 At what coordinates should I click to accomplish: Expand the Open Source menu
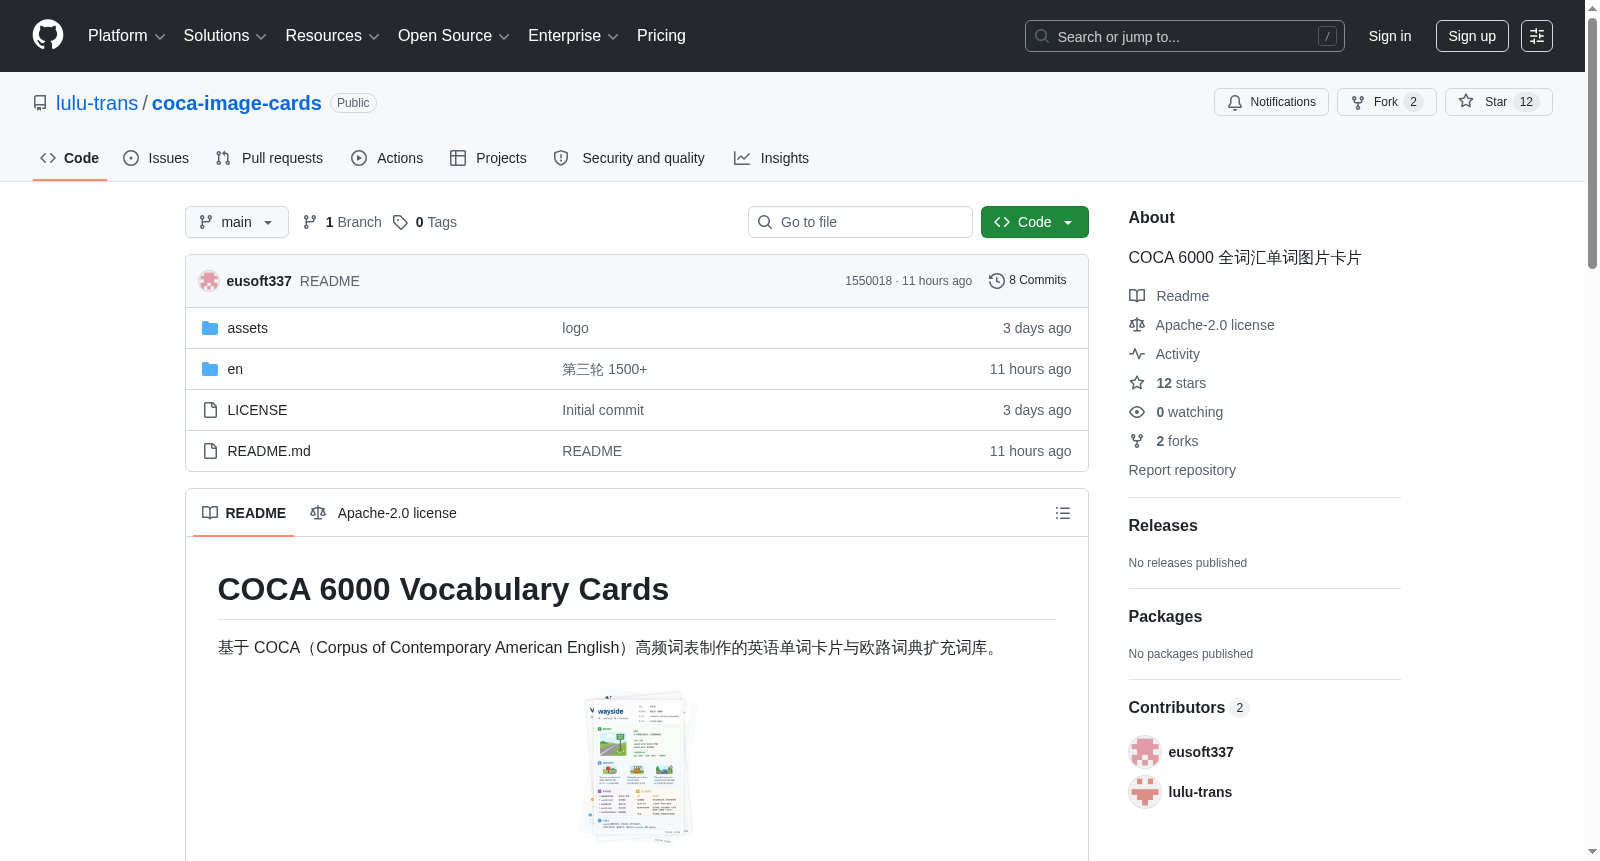click(454, 36)
